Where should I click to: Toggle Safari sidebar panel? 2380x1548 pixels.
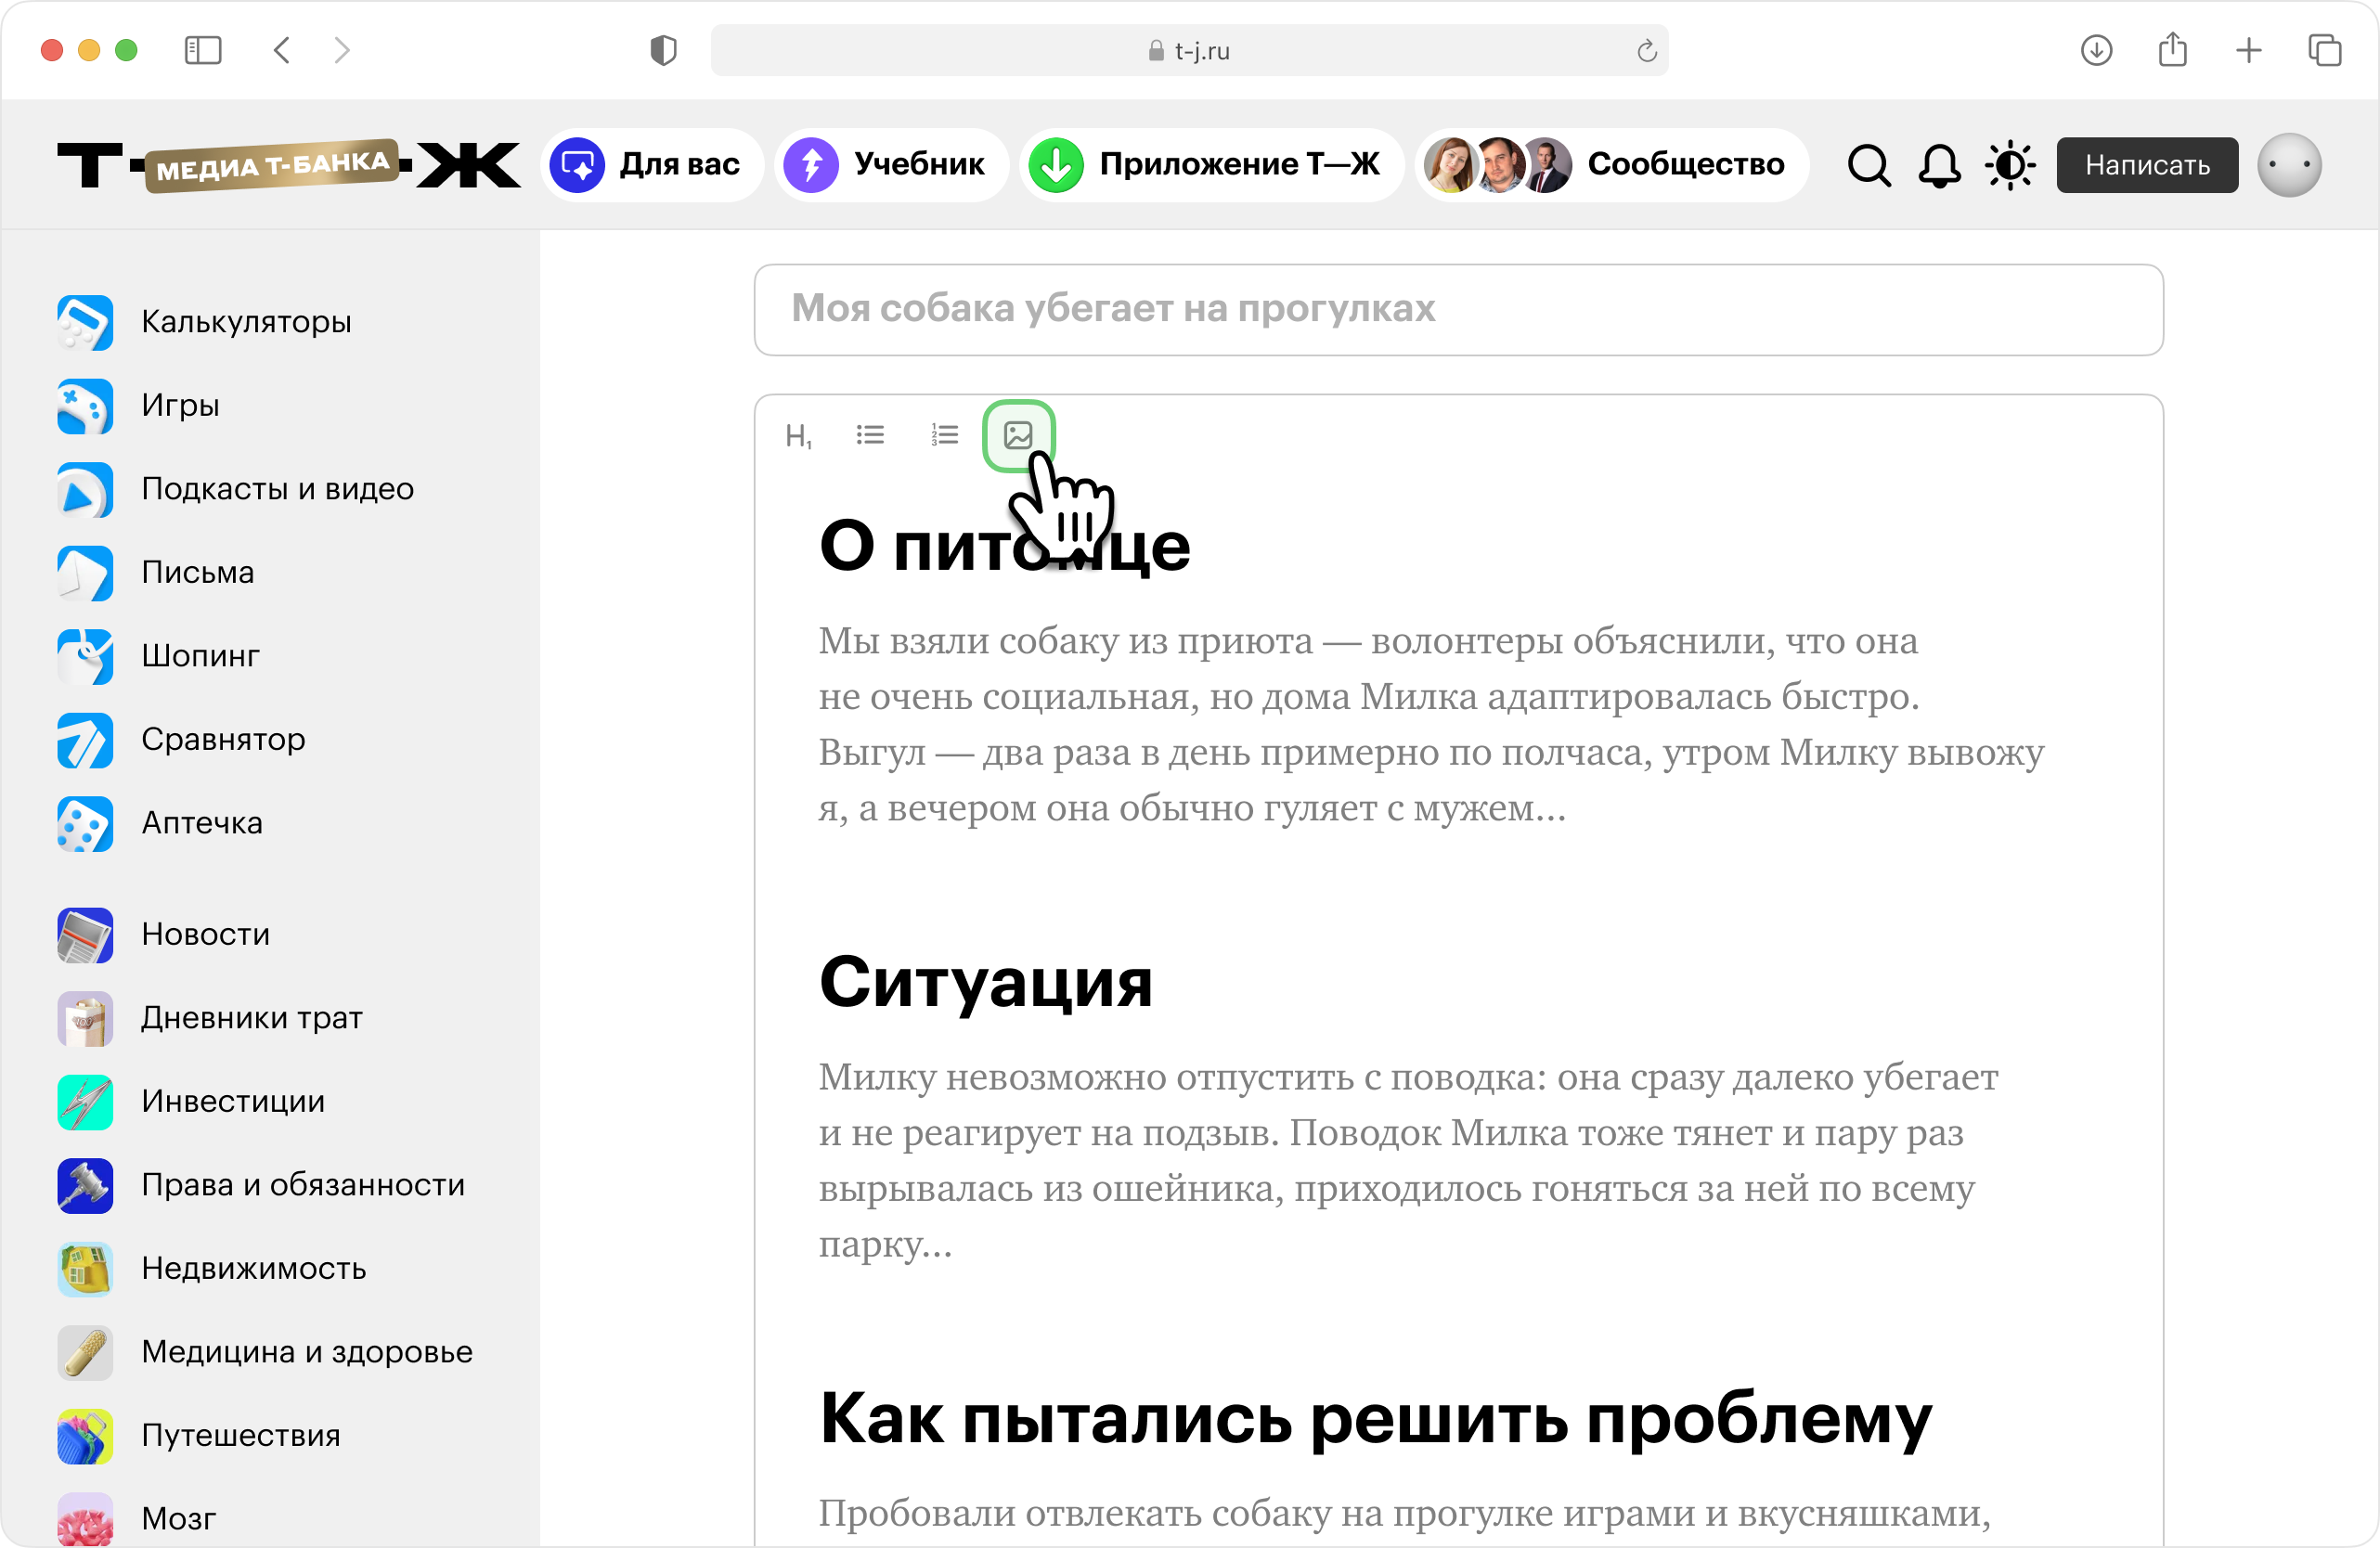(x=203, y=50)
